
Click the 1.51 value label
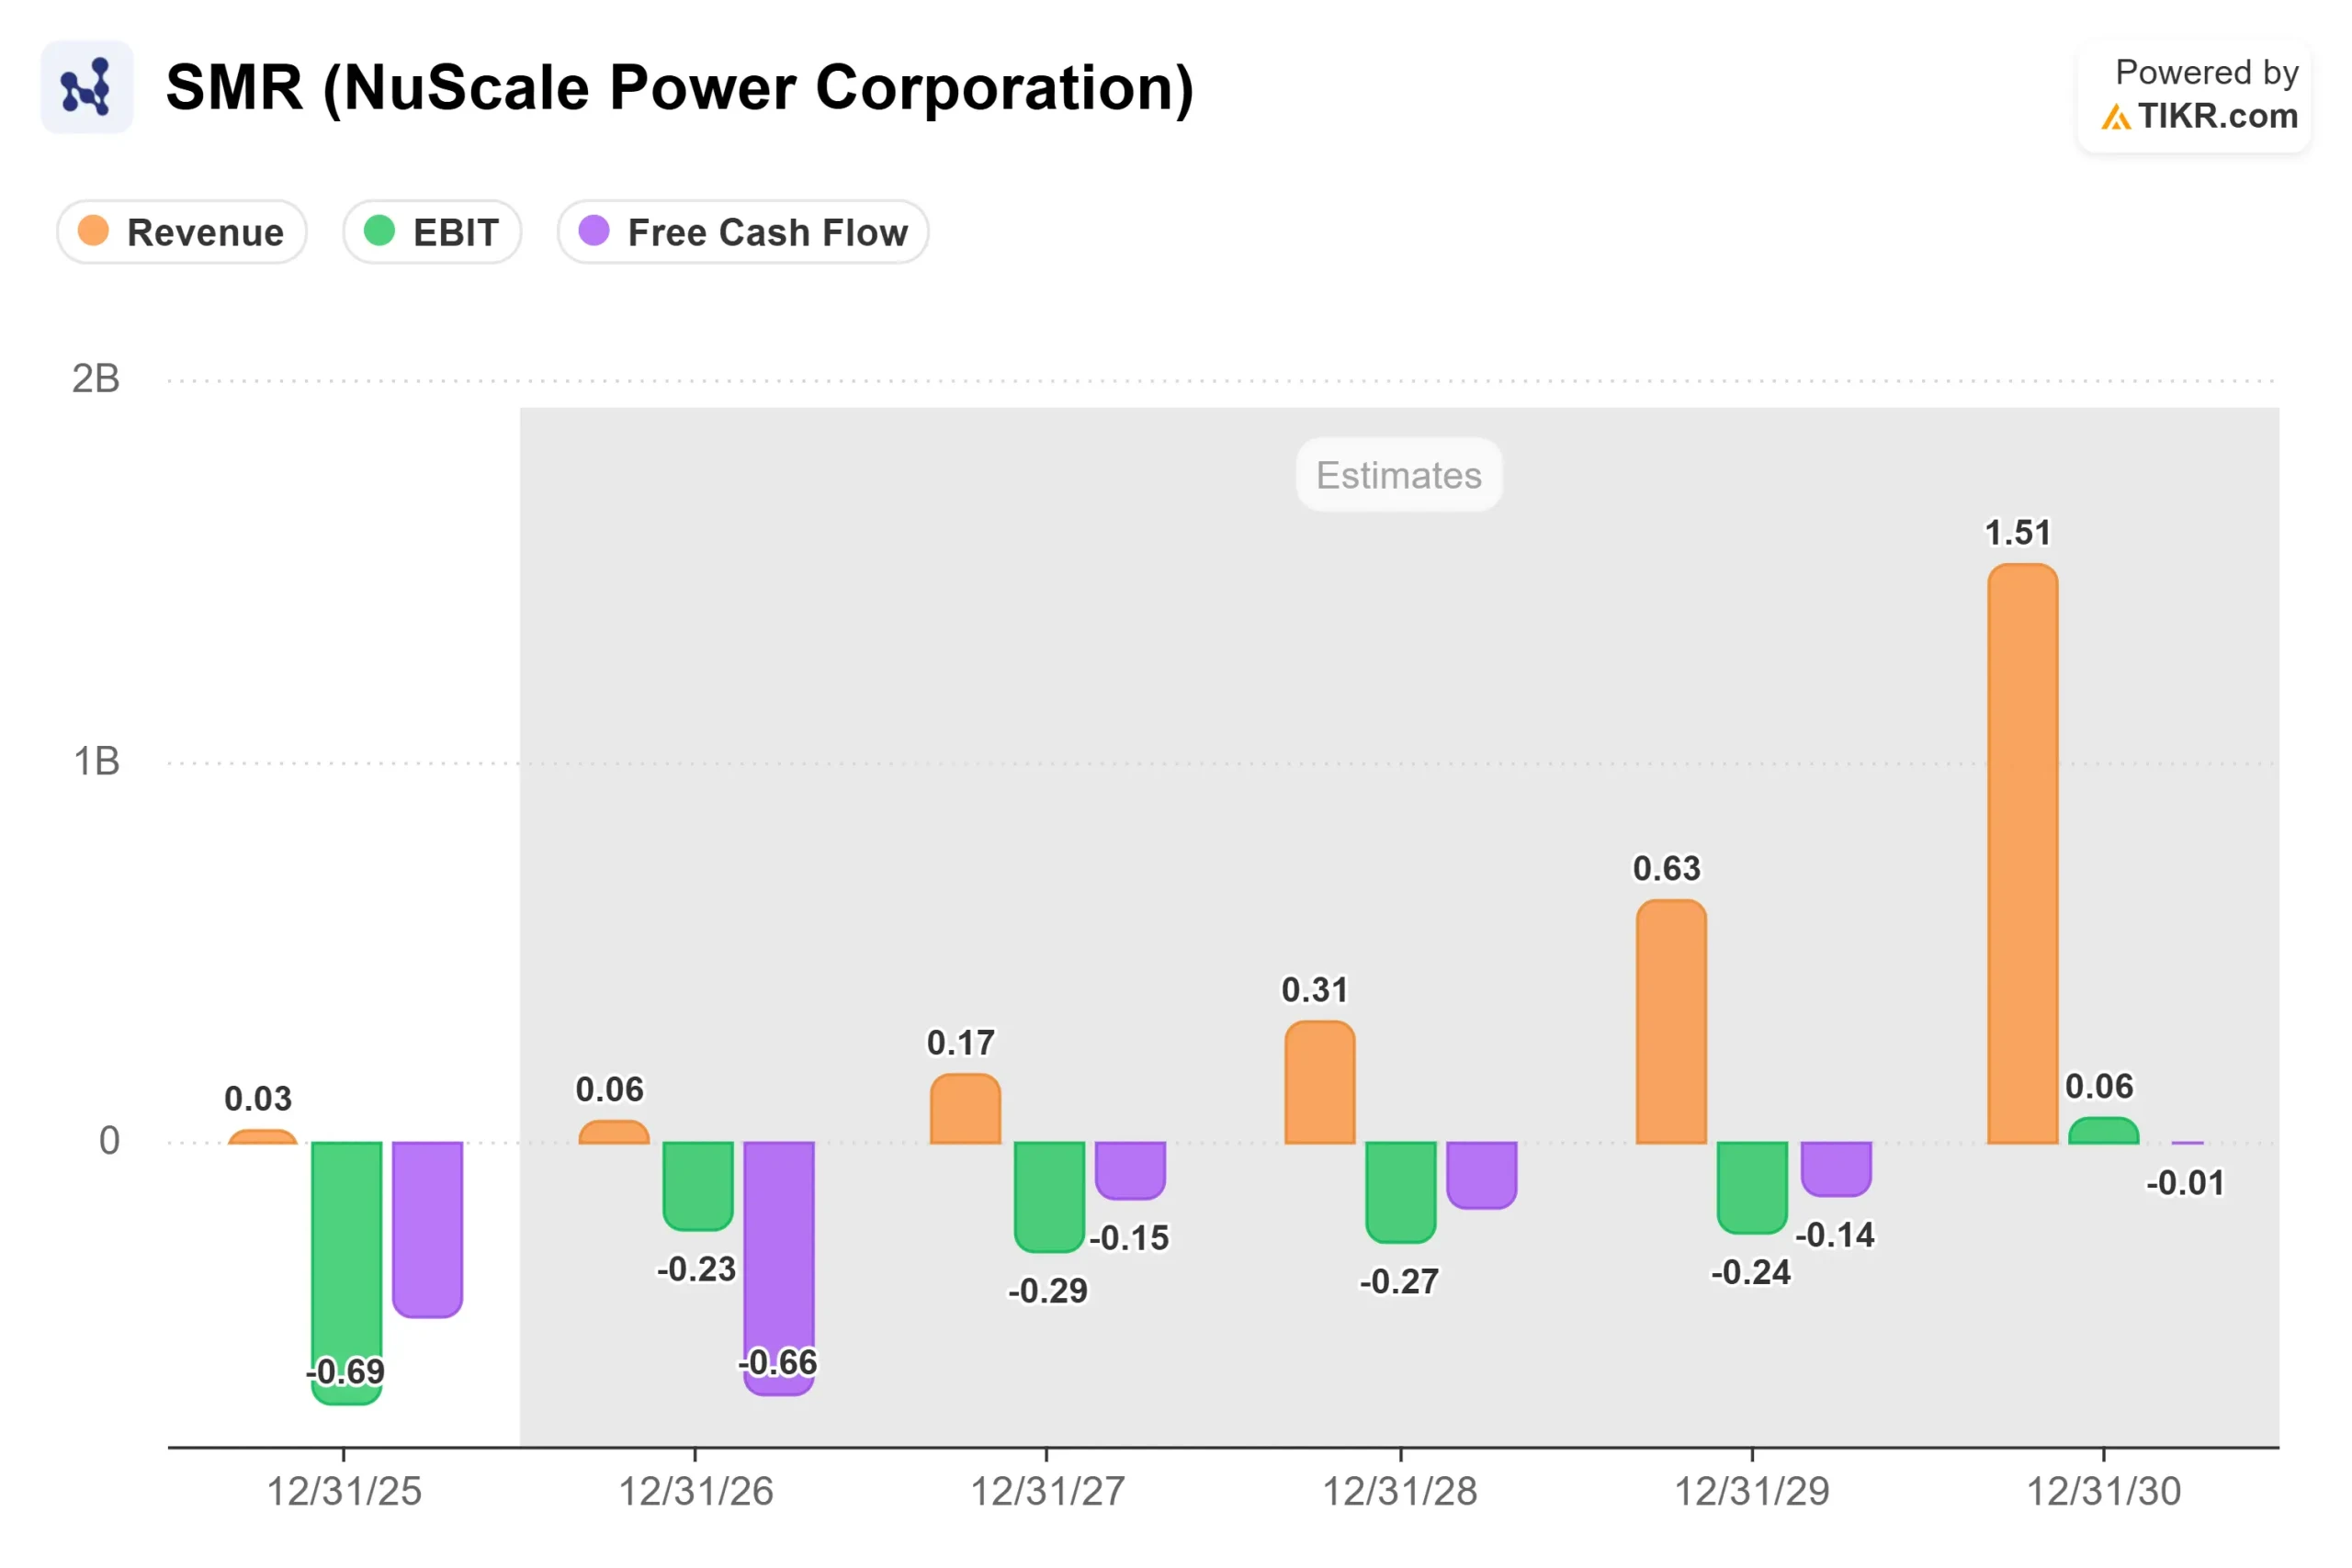pos(2018,533)
